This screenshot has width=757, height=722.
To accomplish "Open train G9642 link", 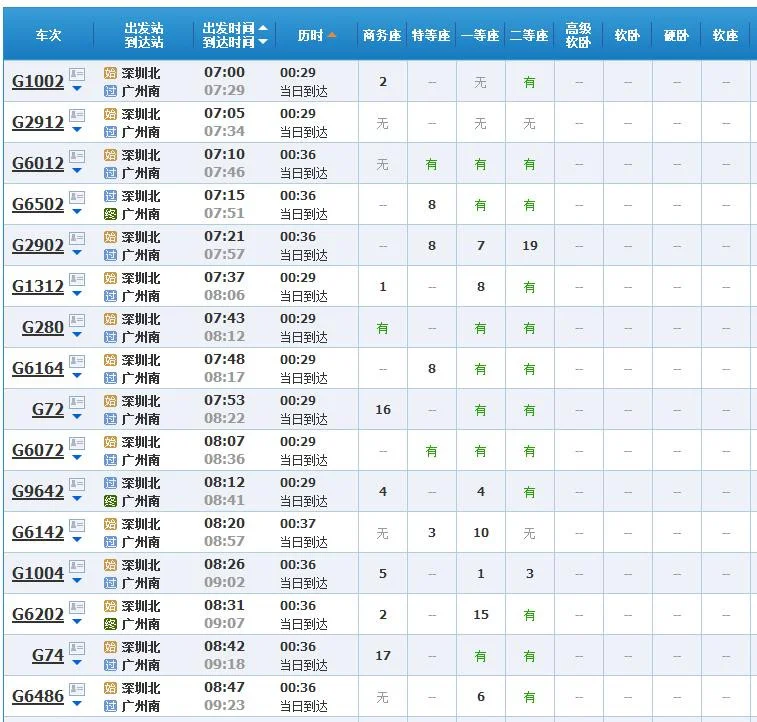I will 38,492.
